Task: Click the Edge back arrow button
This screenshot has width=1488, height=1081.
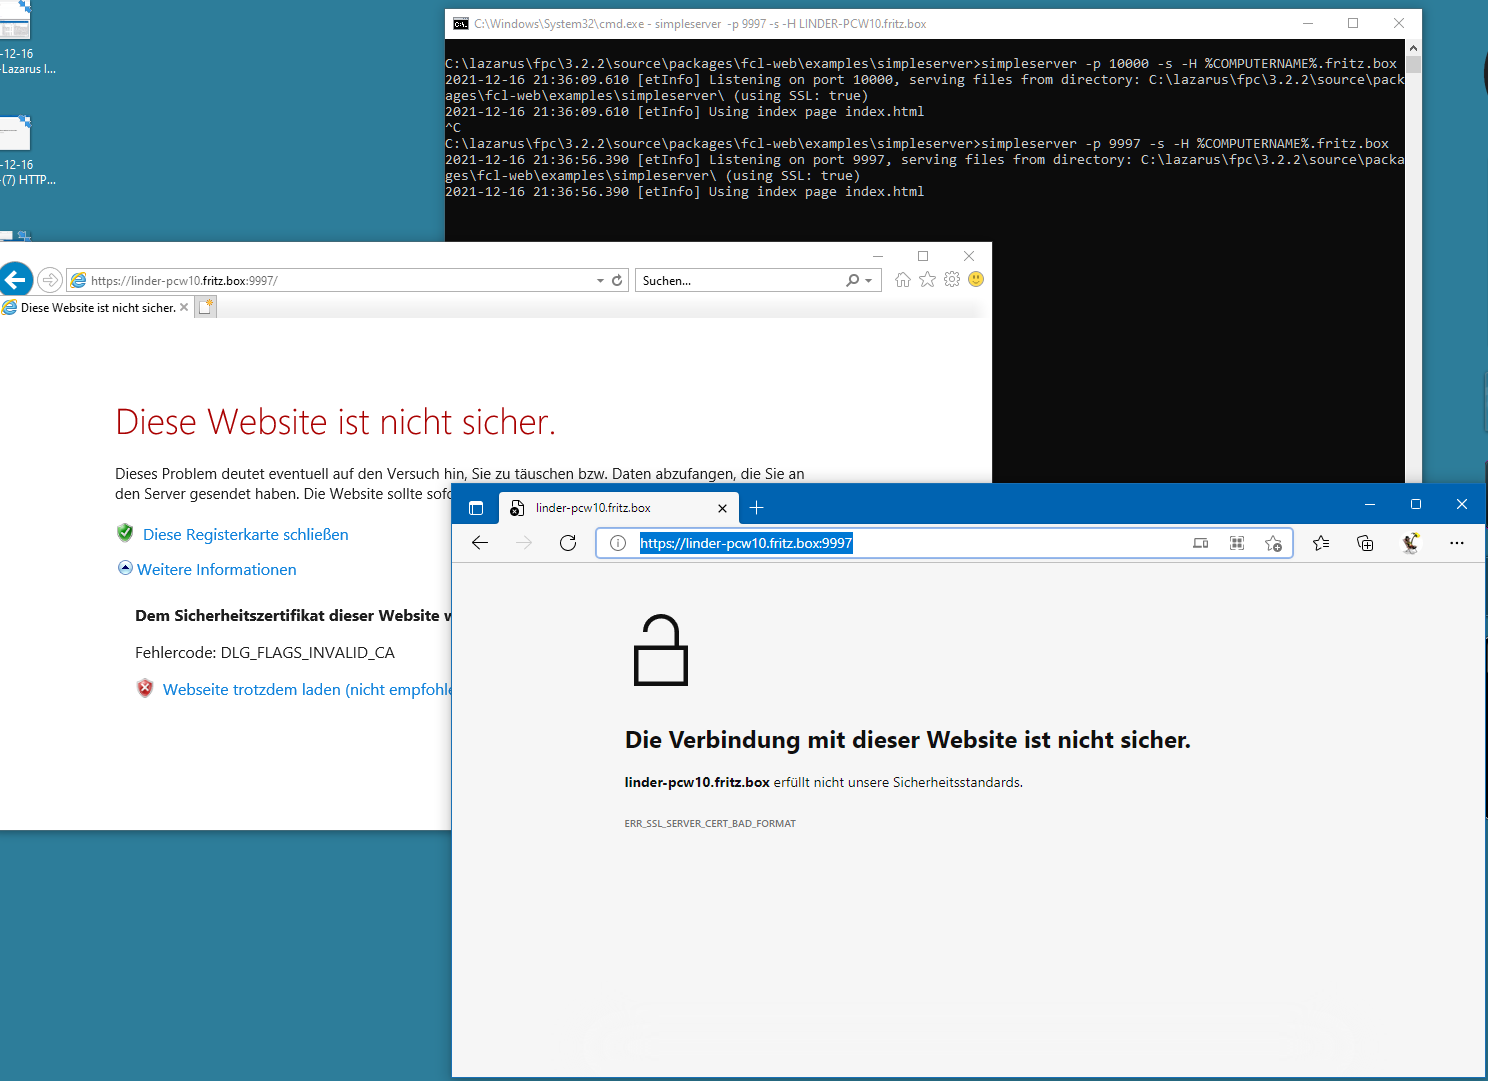Action: click(480, 543)
